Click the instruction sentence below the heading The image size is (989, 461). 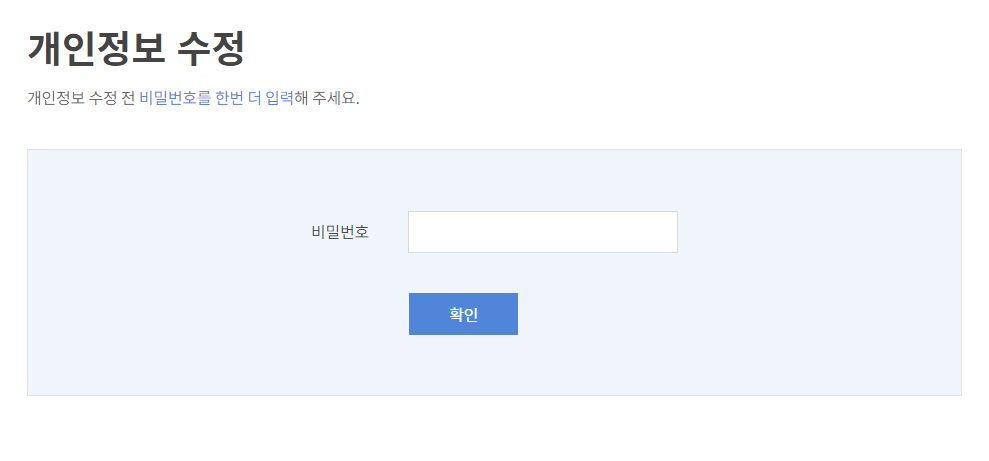[x=193, y=99]
